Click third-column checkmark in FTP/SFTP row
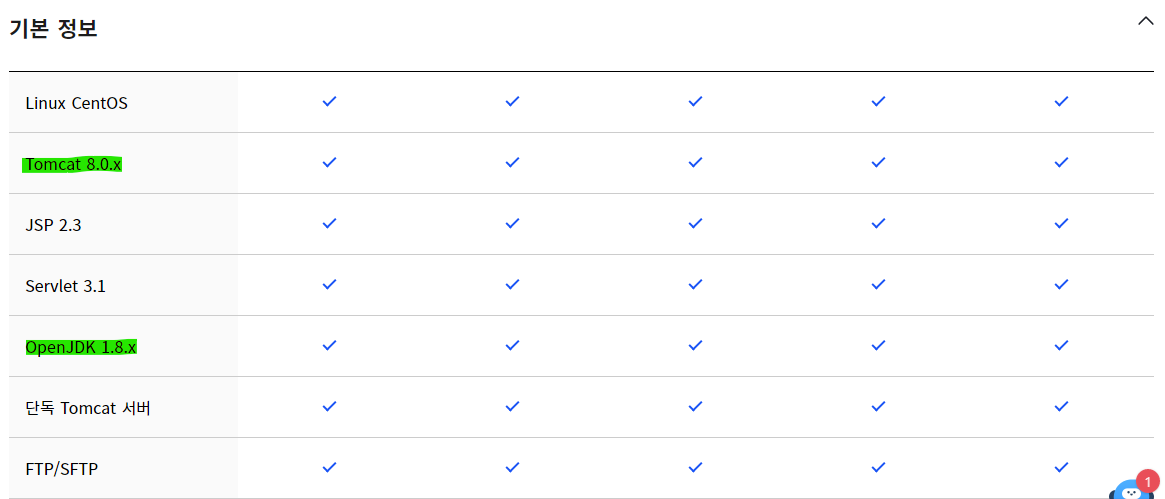 coord(695,468)
